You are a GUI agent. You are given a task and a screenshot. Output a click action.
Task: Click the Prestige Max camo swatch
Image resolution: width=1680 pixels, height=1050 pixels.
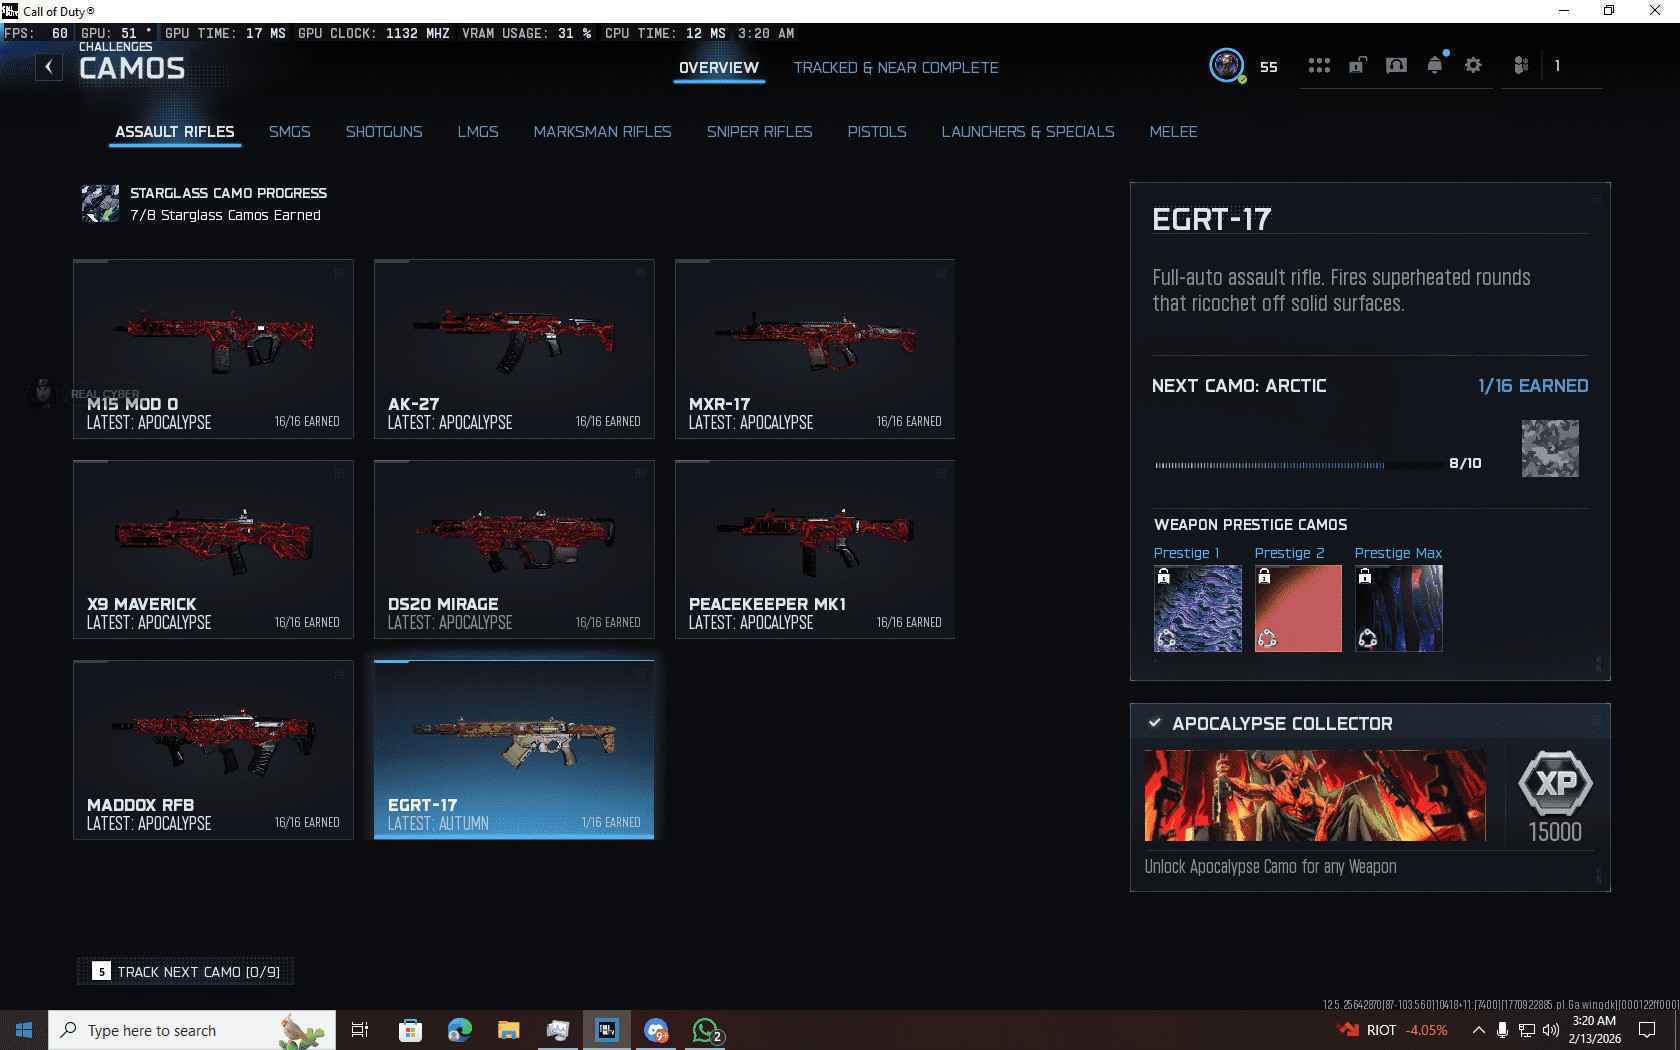(x=1399, y=608)
